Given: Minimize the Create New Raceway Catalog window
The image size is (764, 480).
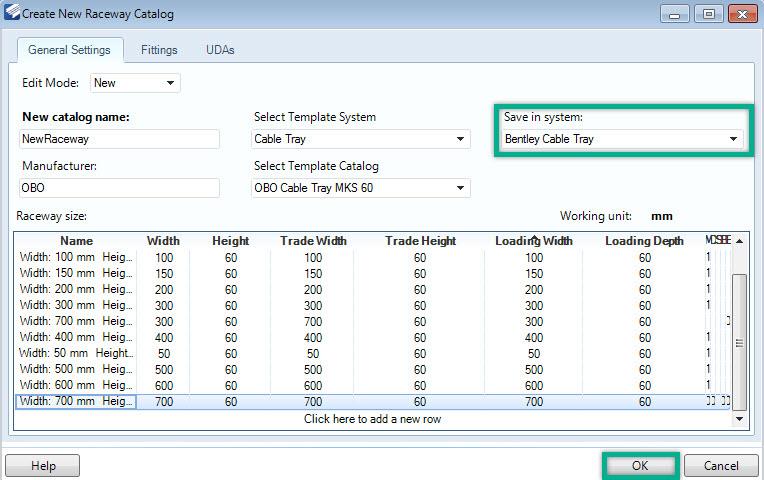Looking at the screenshot, I should click(x=674, y=14).
